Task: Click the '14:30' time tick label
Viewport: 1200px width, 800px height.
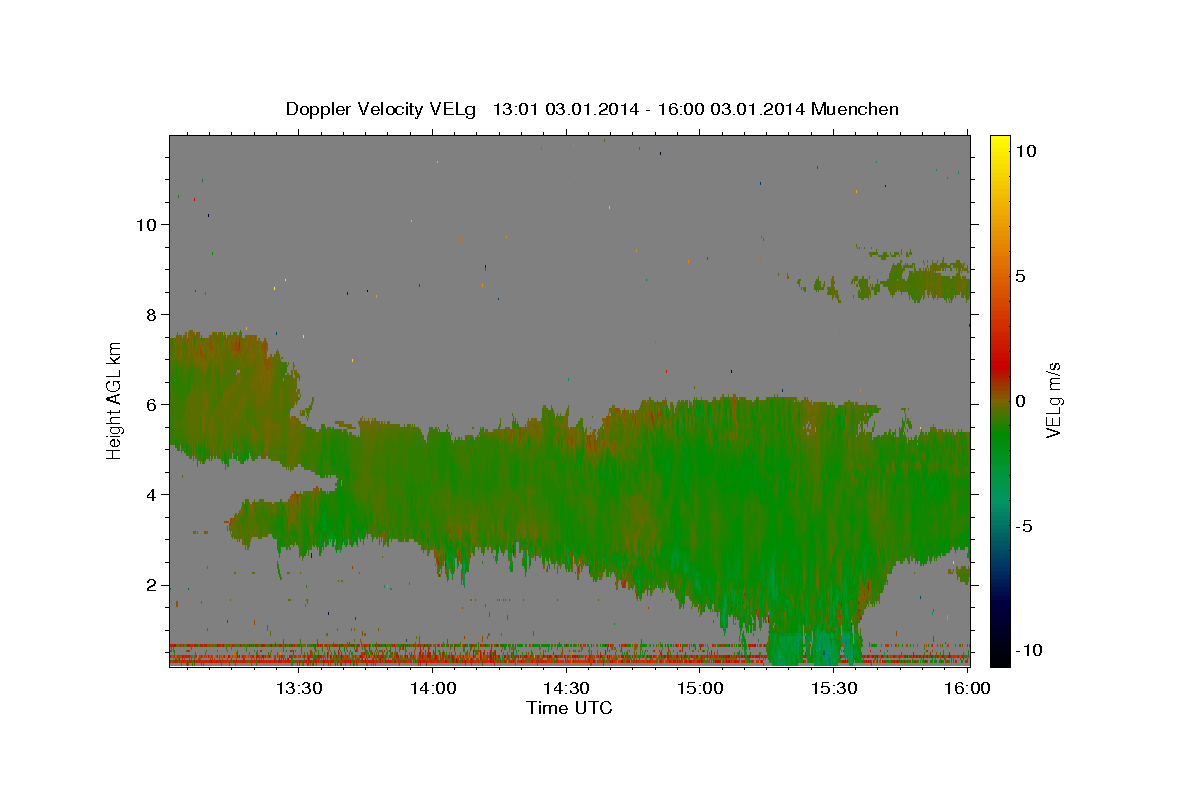Action: 566,688
